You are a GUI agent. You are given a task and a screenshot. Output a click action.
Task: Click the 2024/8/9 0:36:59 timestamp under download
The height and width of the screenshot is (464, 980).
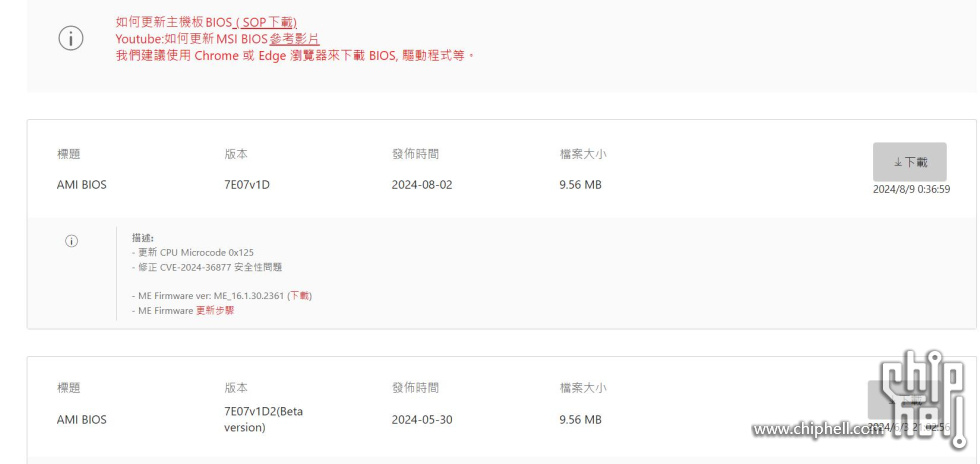[911, 189]
